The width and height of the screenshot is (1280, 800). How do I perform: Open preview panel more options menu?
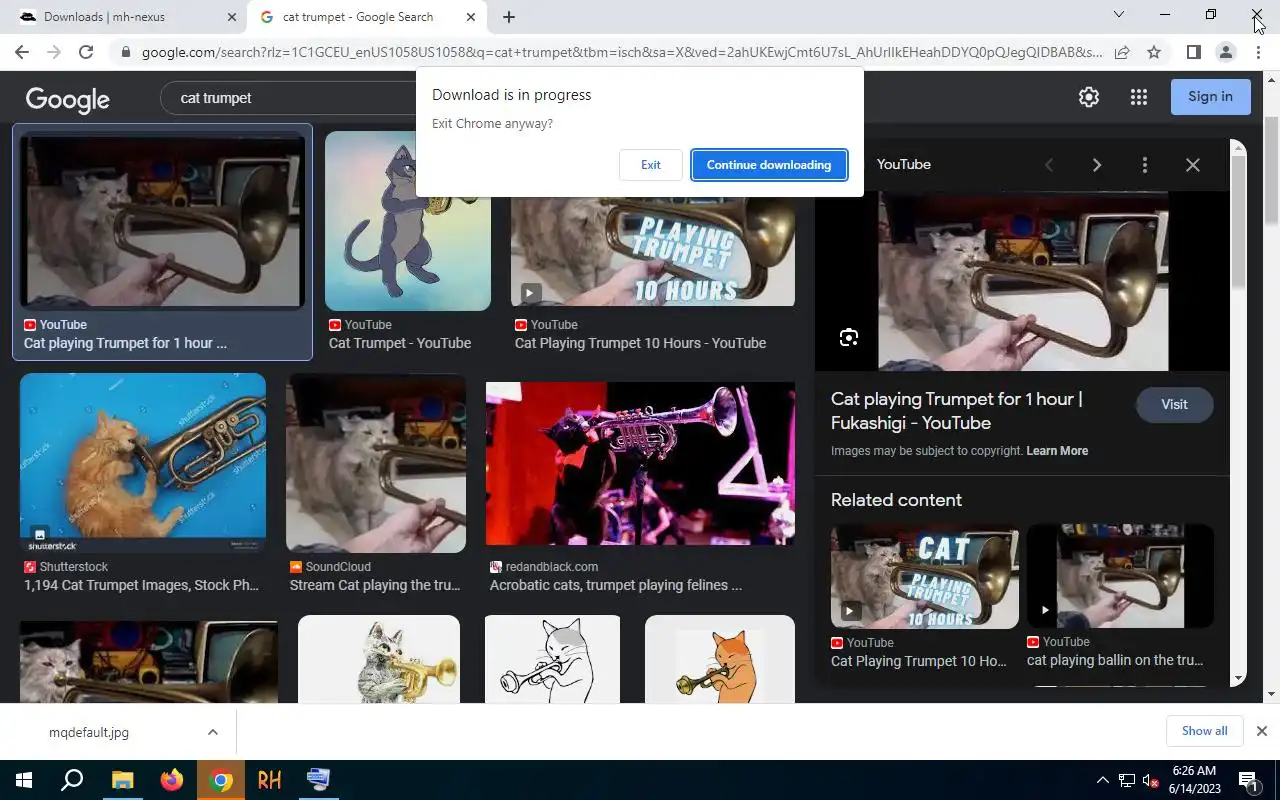tap(1145, 165)
